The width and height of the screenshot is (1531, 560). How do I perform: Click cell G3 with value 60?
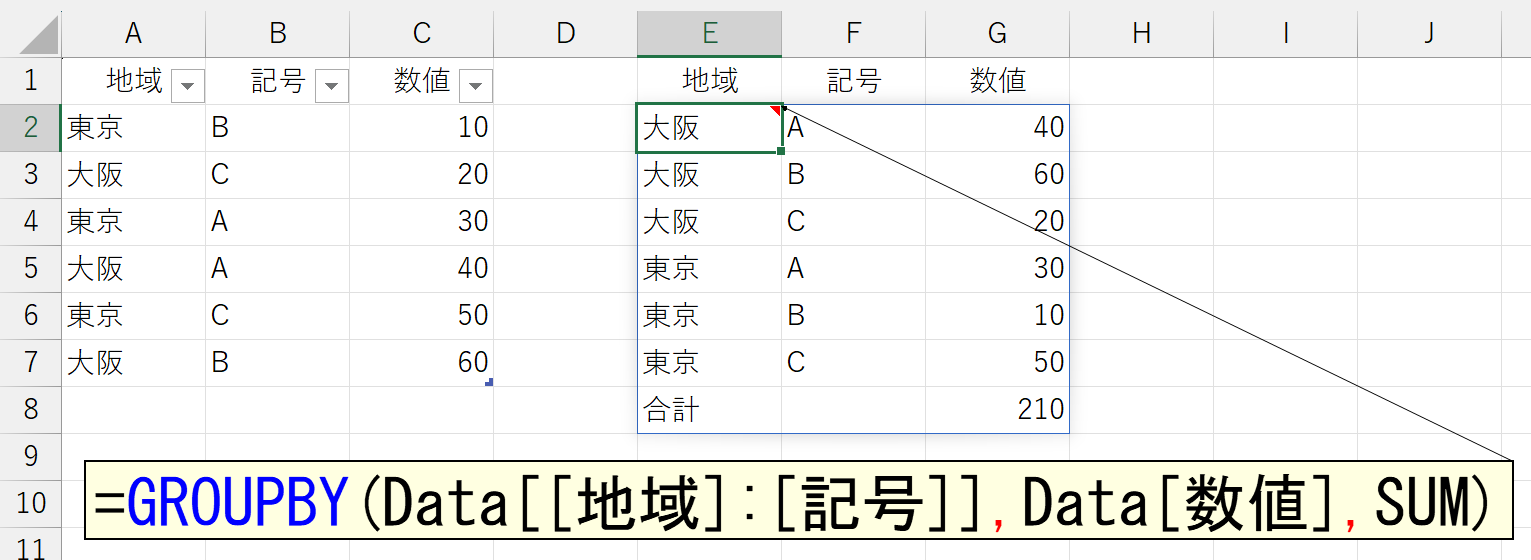[998, 175]
